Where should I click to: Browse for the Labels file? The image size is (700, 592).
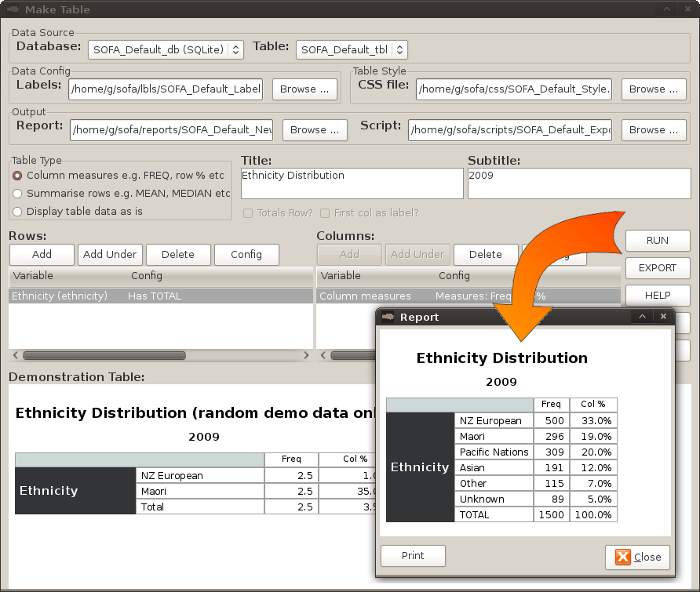304,89
